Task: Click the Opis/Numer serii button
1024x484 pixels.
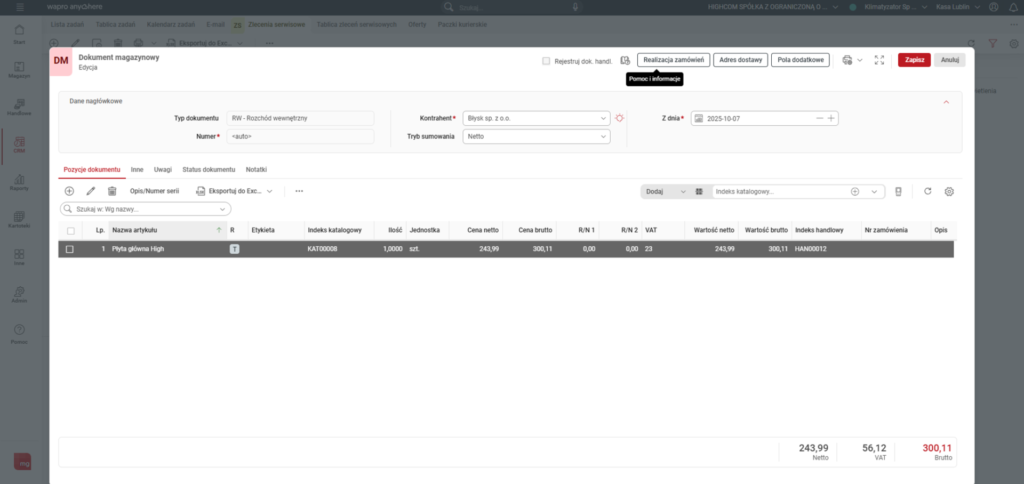Action: click(x=154, y=191)
